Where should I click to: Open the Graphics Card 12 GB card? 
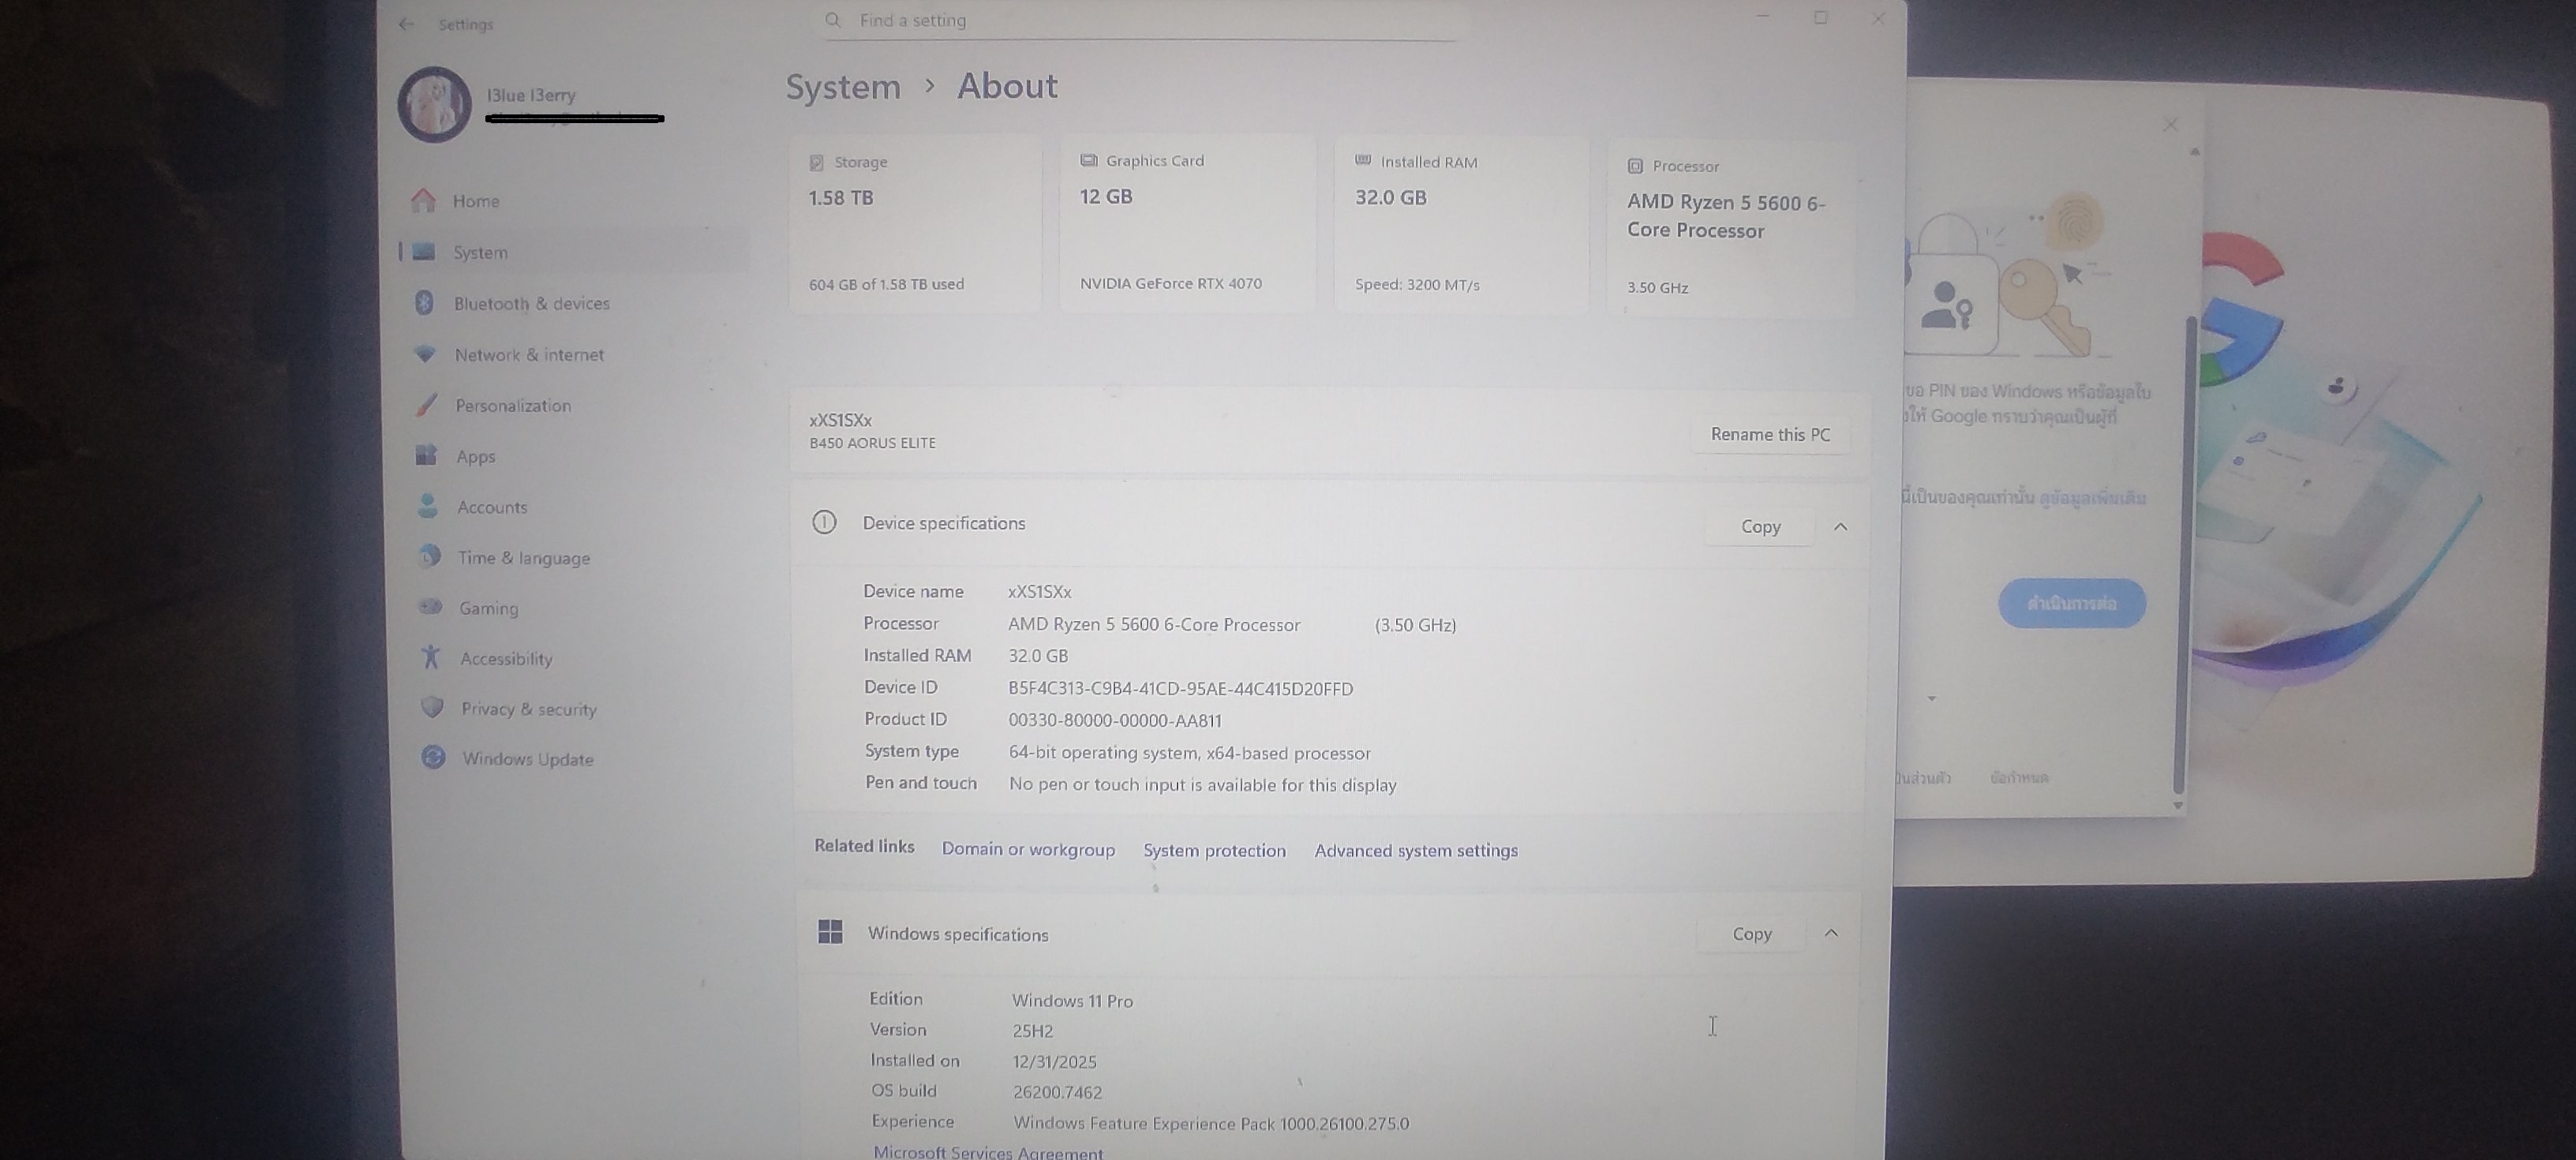tap(1187, 225)
